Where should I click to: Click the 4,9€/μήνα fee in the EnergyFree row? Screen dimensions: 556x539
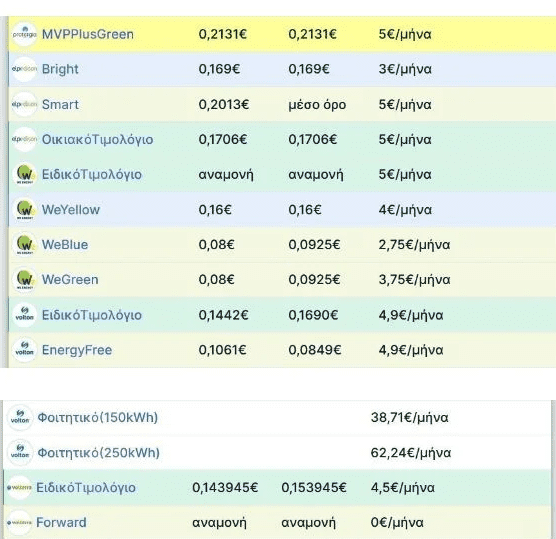click(411, 350)
